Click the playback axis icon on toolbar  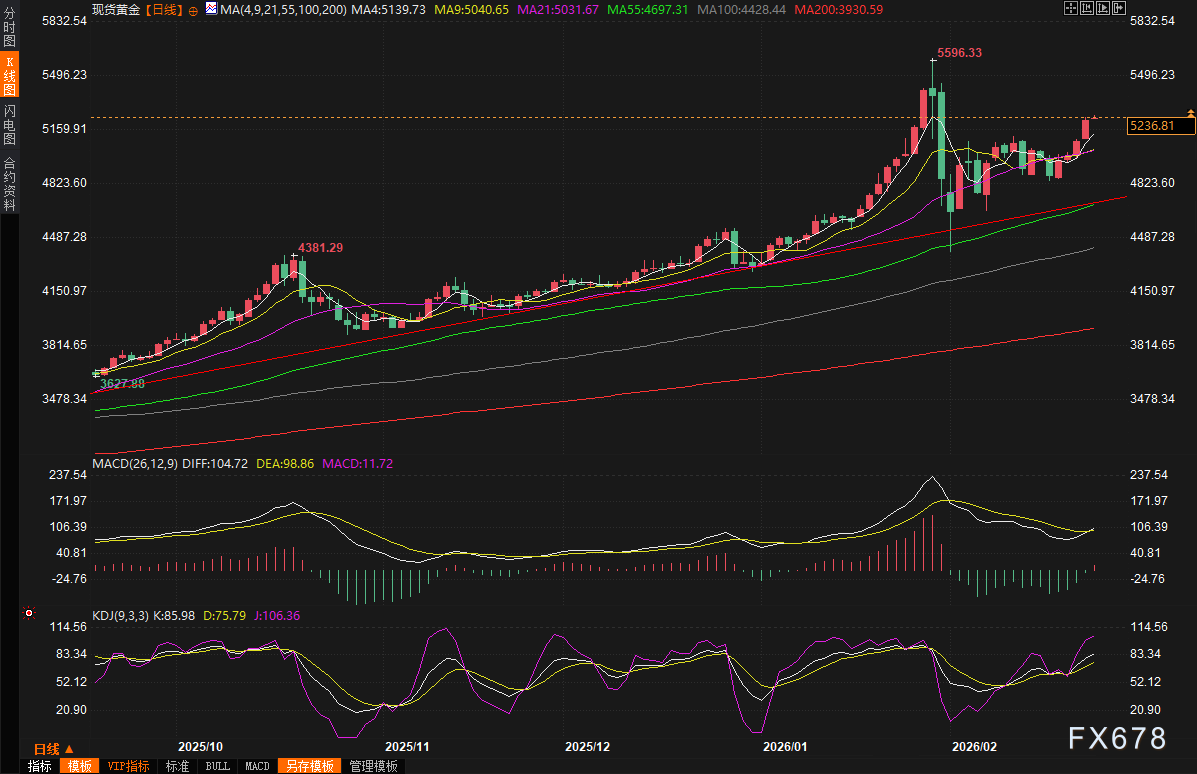1101,8
